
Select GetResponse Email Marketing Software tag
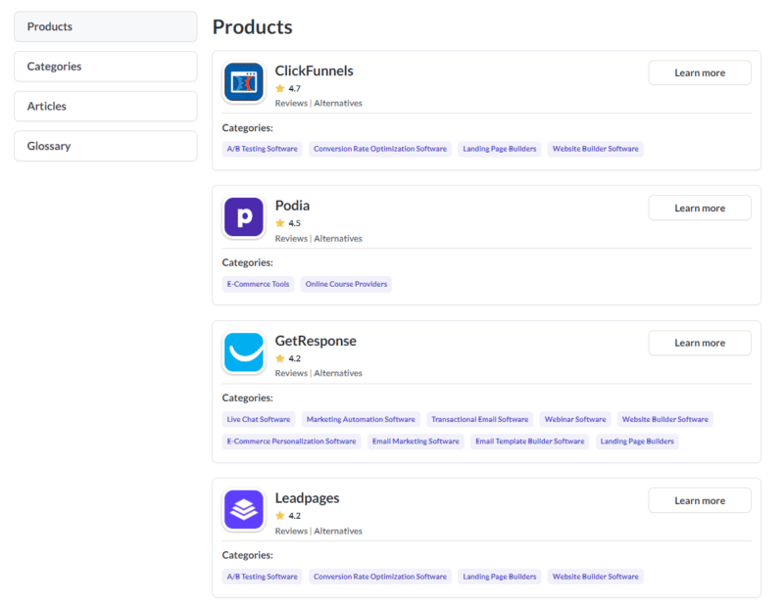[416, 442]
